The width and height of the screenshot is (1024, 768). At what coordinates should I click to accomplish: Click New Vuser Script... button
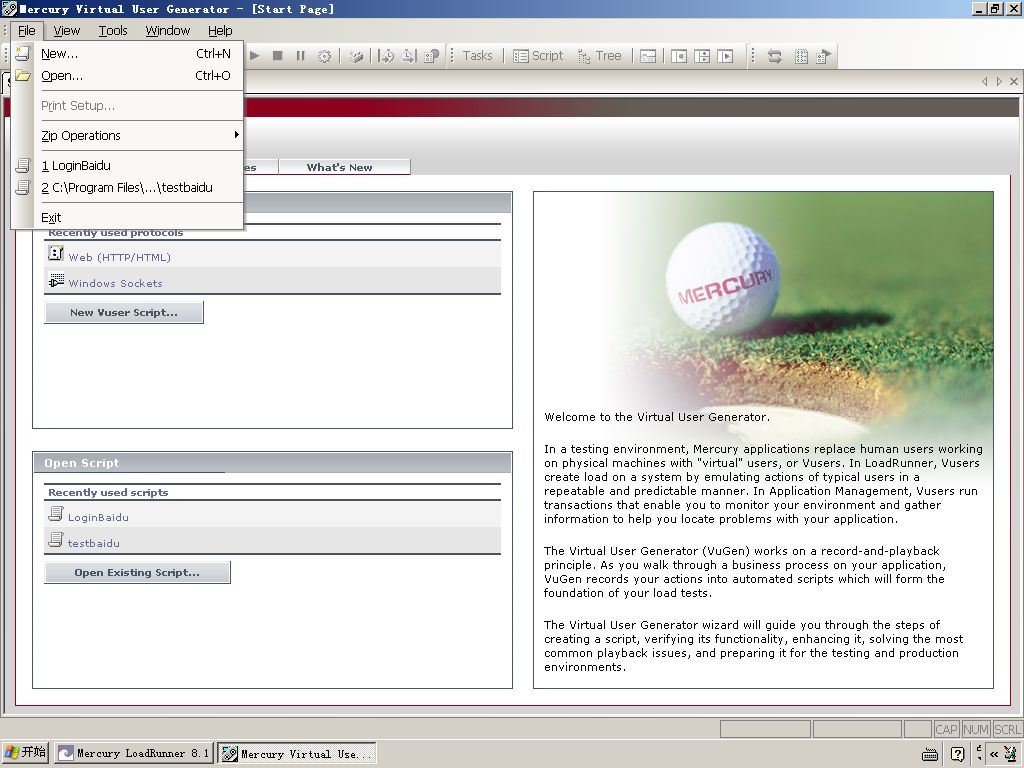(124, 312)
